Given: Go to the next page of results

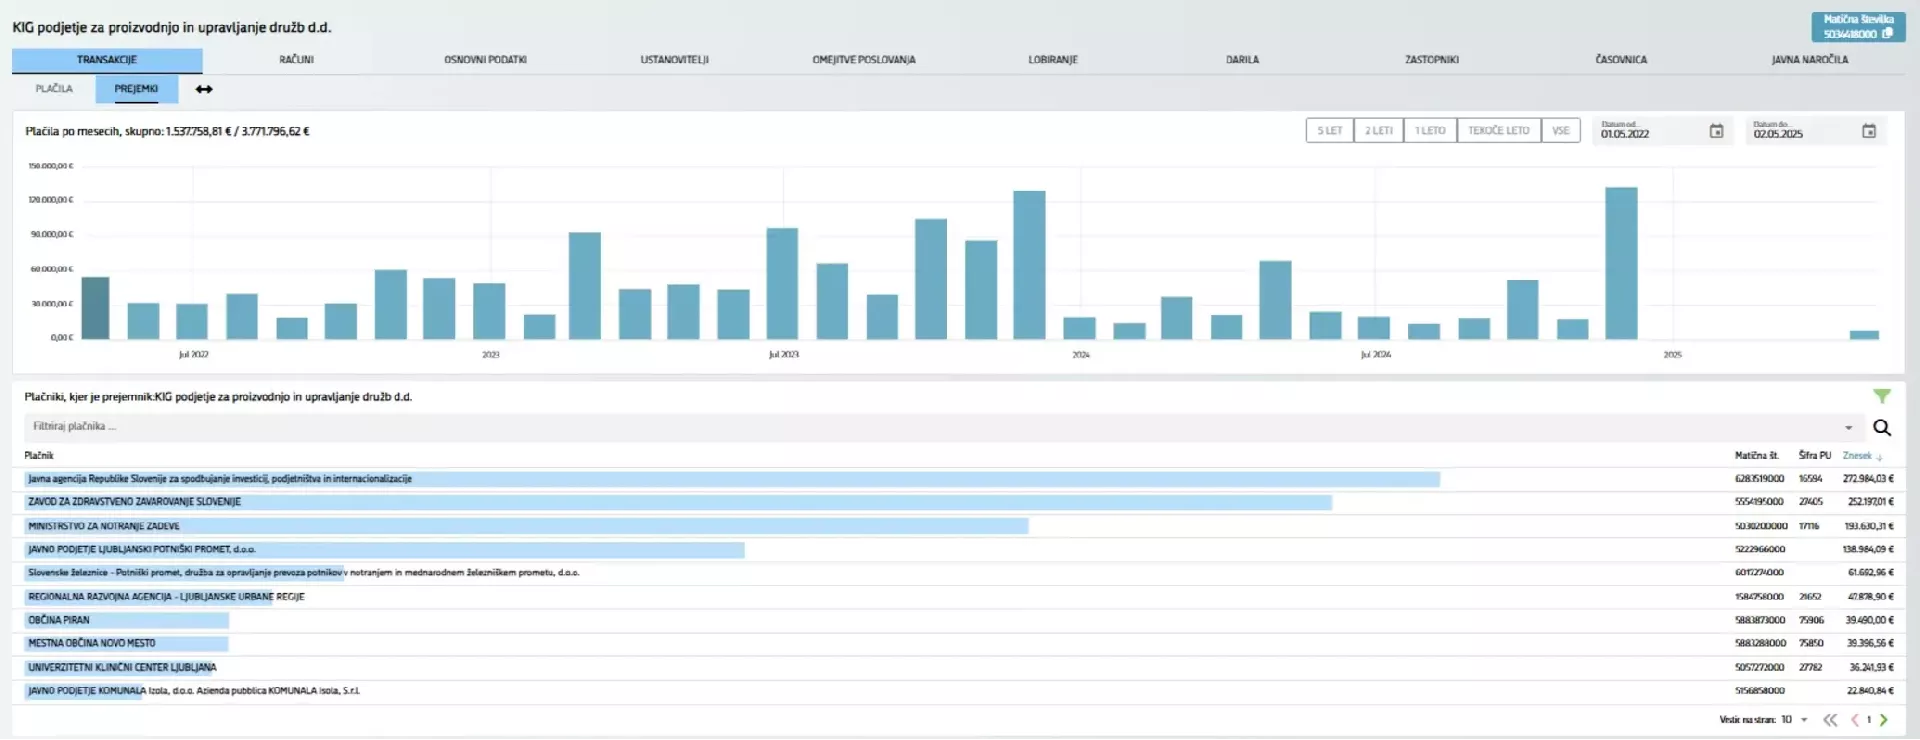Looking at the screenshot, I should pyautogui.click(x=1884, y=720).
